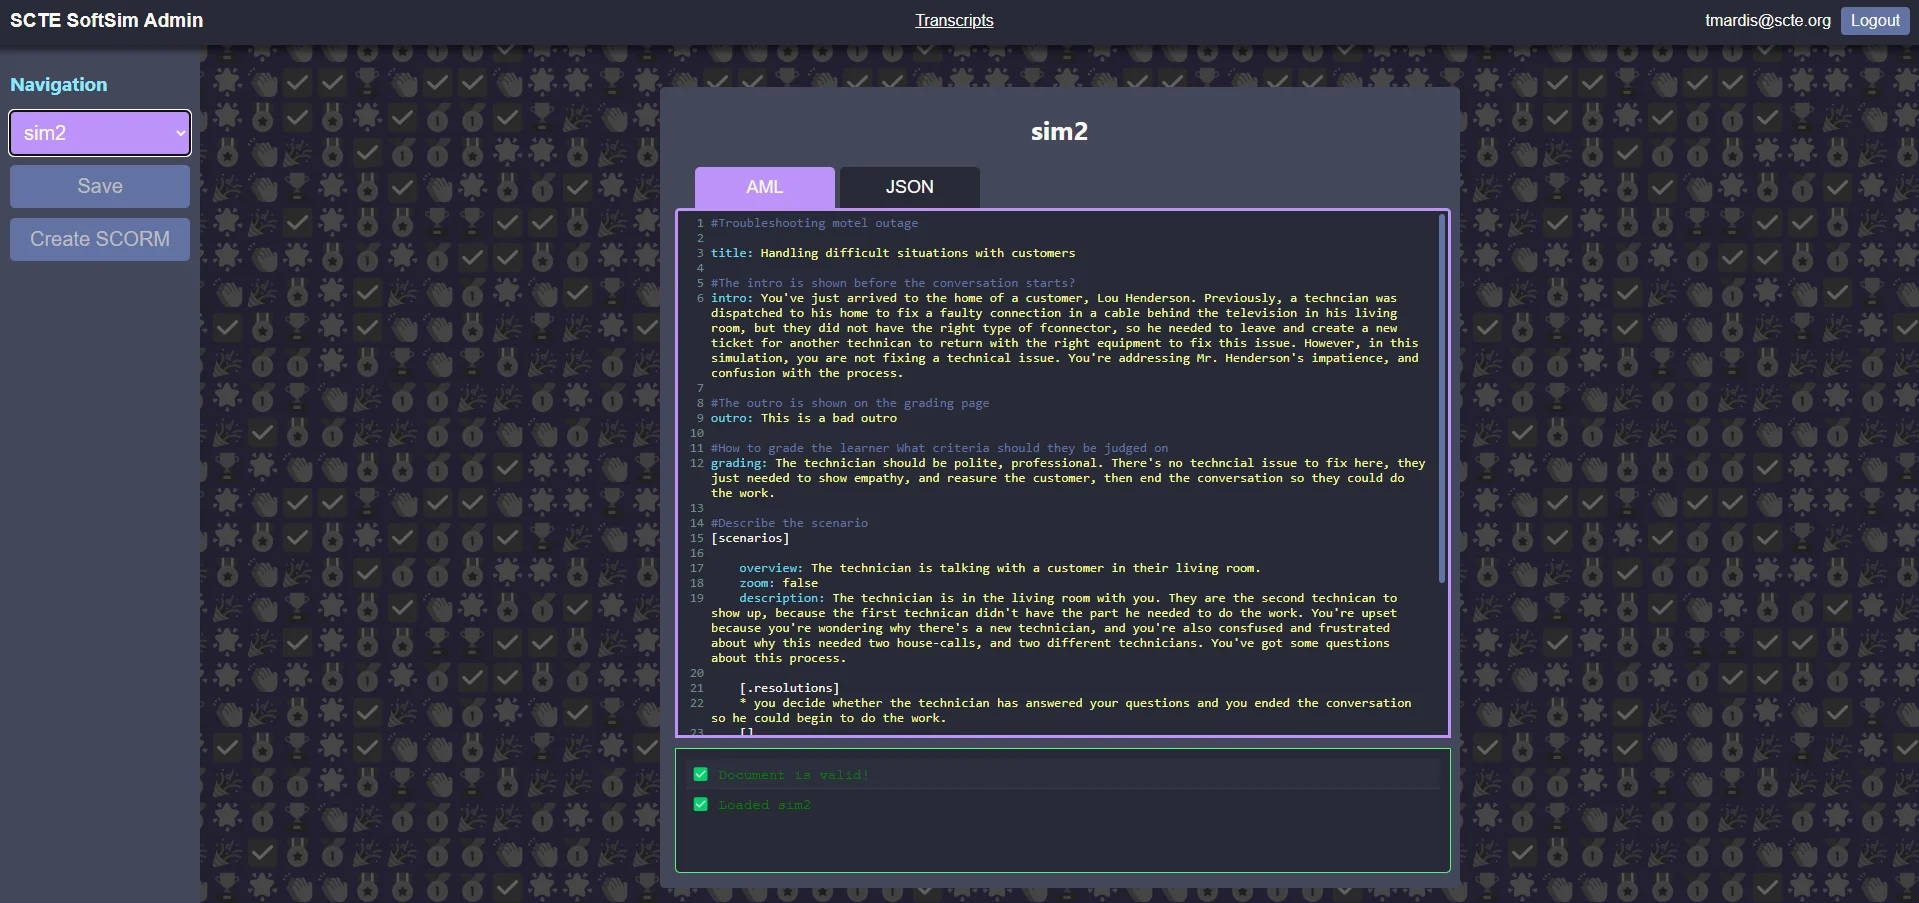Click the code editor vertical scrollbar
The width and height of the screenshot is (1919, 903).
pyautogui.click(x=1441, y=398)
